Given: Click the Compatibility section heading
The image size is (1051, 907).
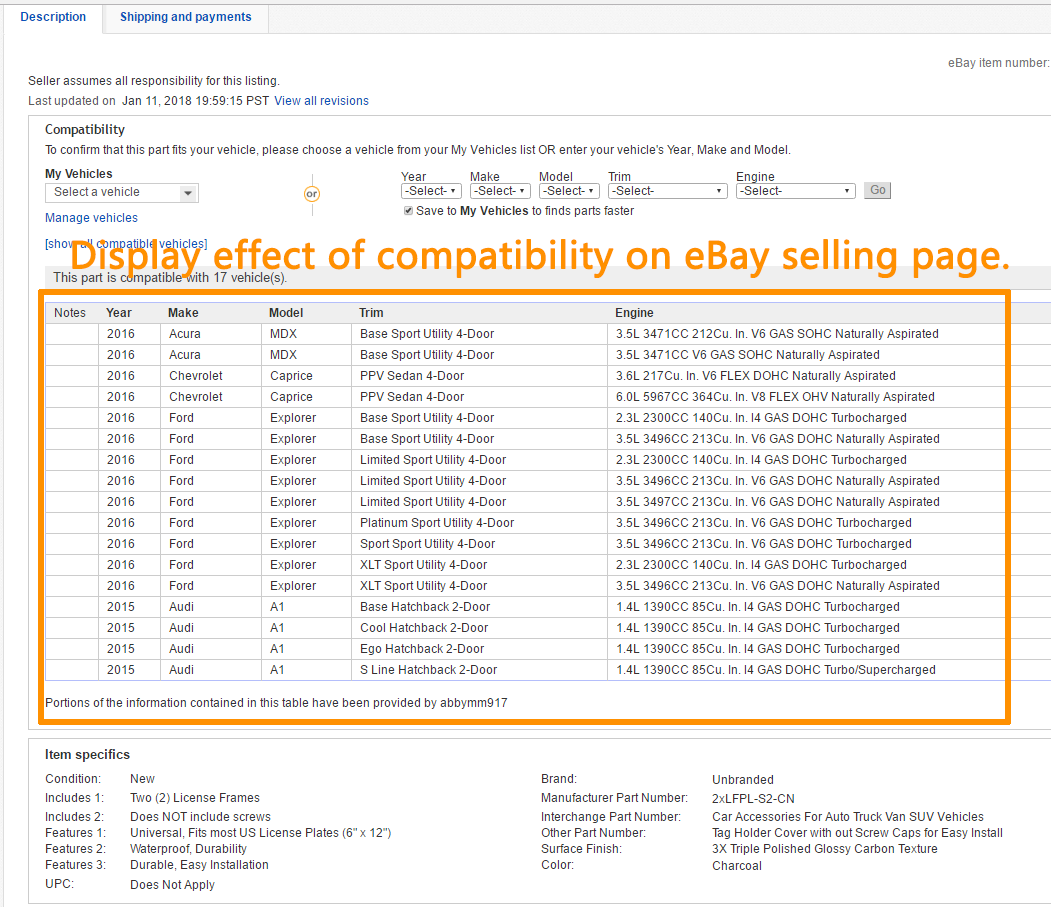Looking at the screenshot, I should click(x=84, y=129).
